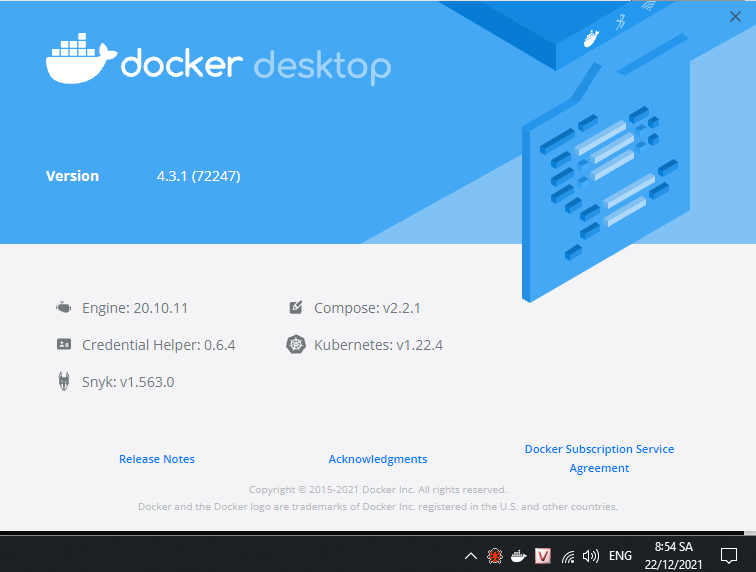
Task: Open the Acknowledgments link
Action: point(378,459)
